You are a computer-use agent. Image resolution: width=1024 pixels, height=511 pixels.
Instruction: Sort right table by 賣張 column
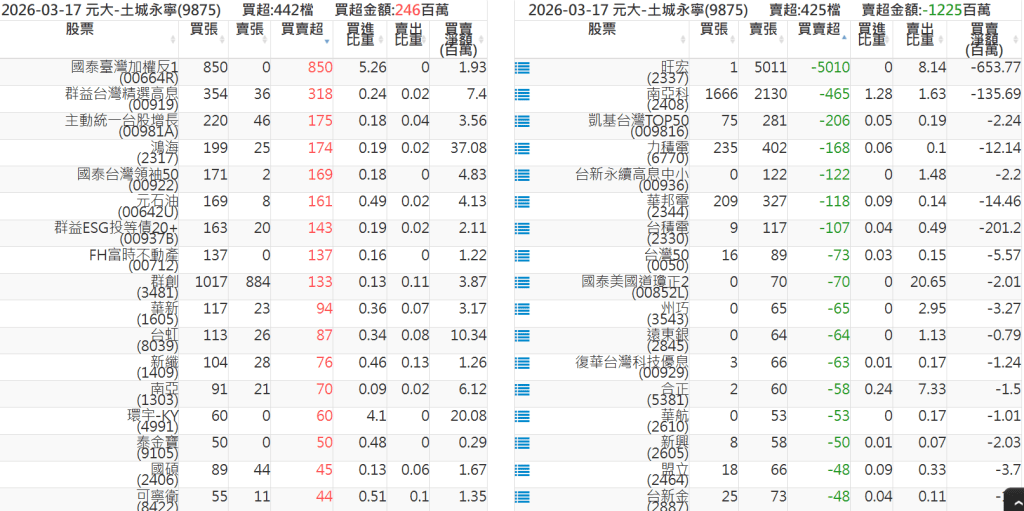coord(762,30)
